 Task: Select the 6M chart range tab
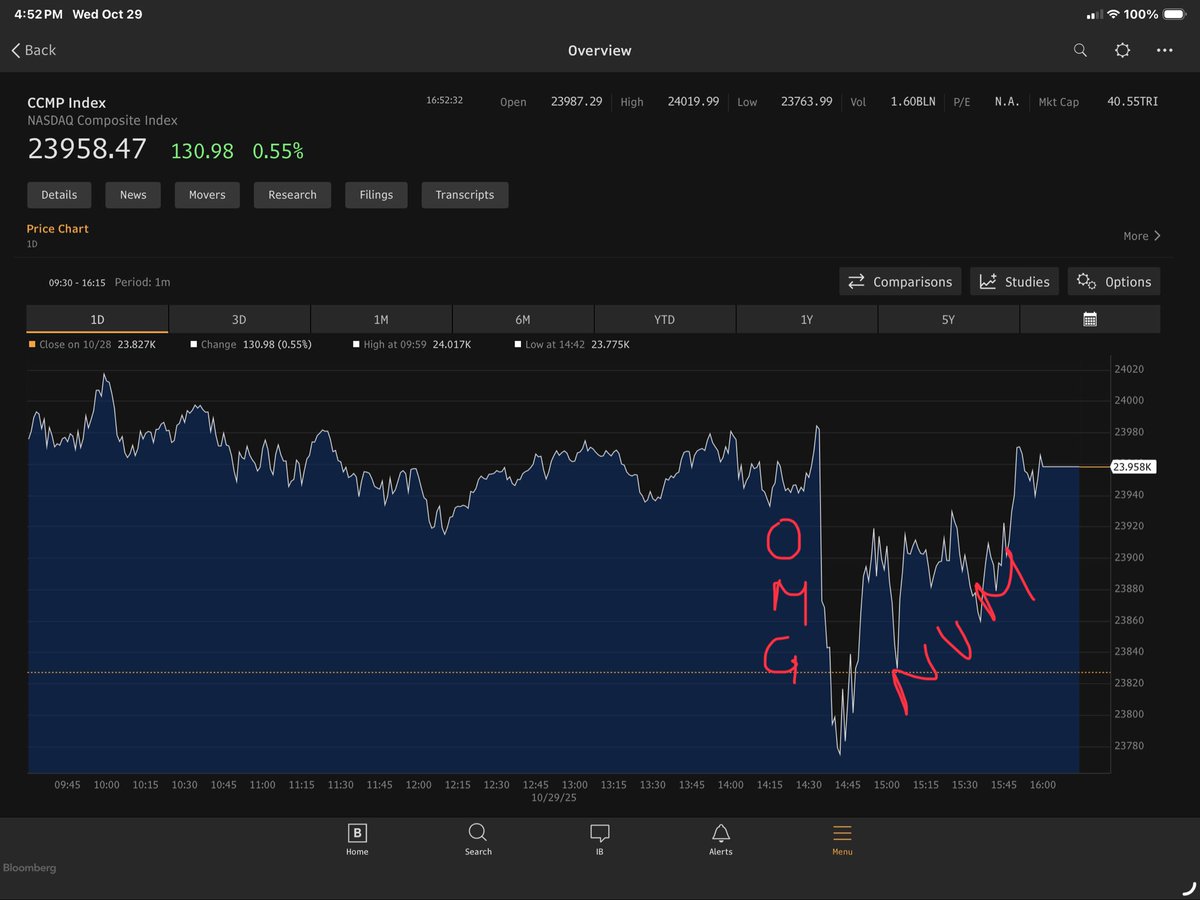pyautogui.click(x=523, y=319)
